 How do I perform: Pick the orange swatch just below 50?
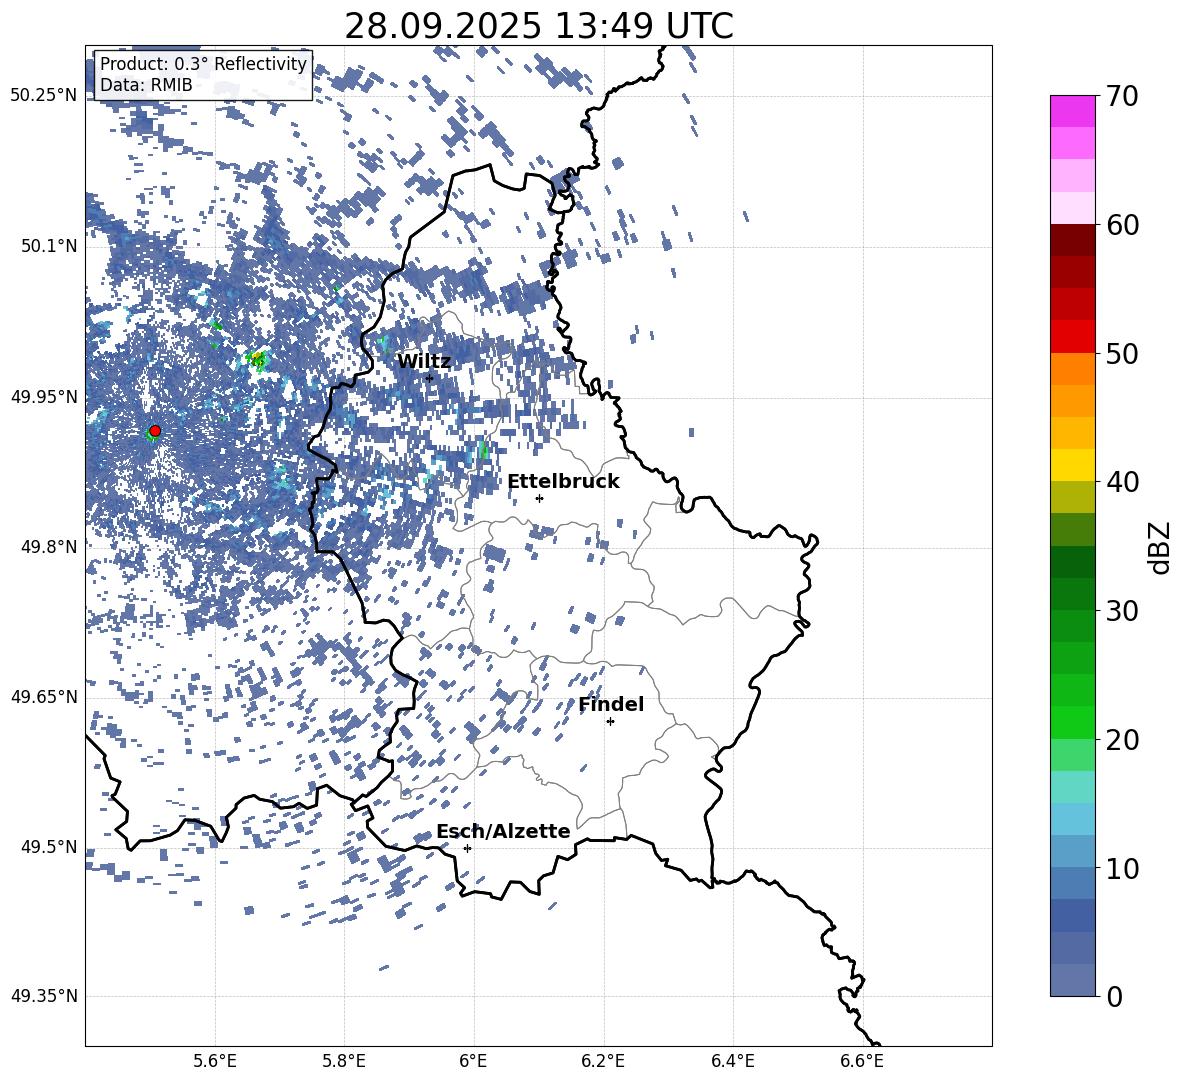pyautogui.click(x=1073, y=369)
